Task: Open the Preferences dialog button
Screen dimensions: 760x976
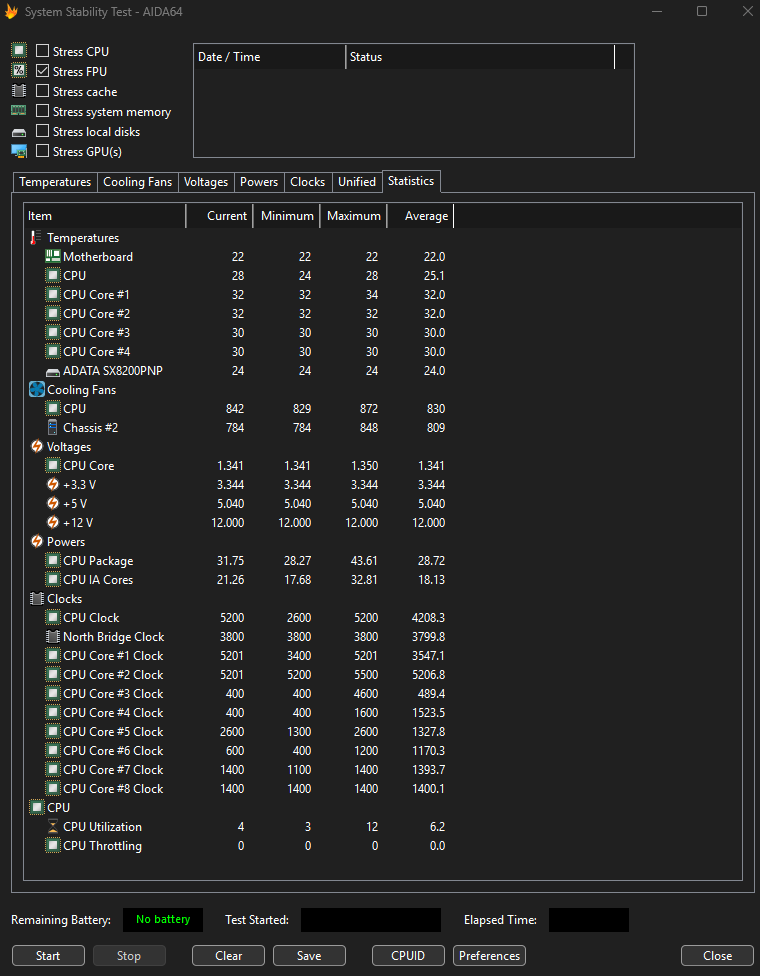Action: tap(489, 955)
